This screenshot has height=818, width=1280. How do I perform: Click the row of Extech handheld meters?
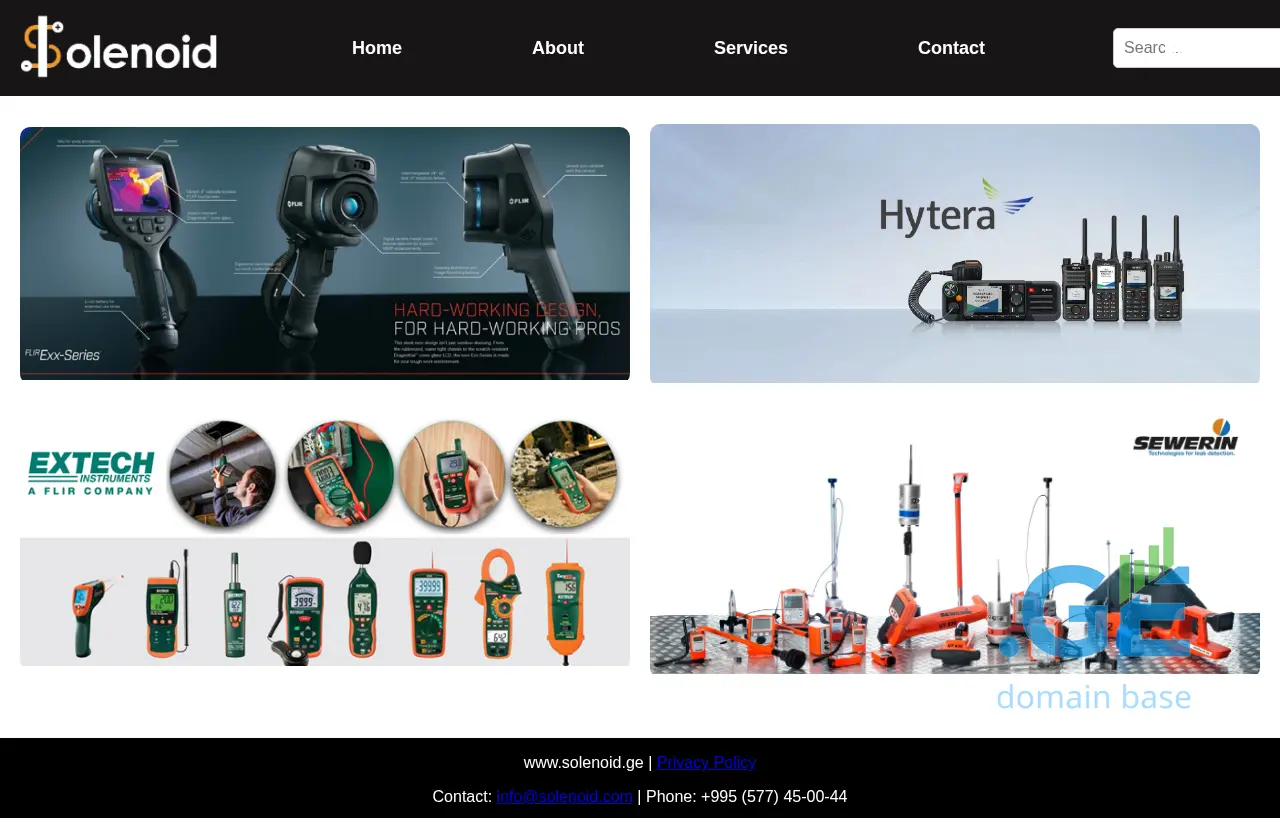(325, 605)
